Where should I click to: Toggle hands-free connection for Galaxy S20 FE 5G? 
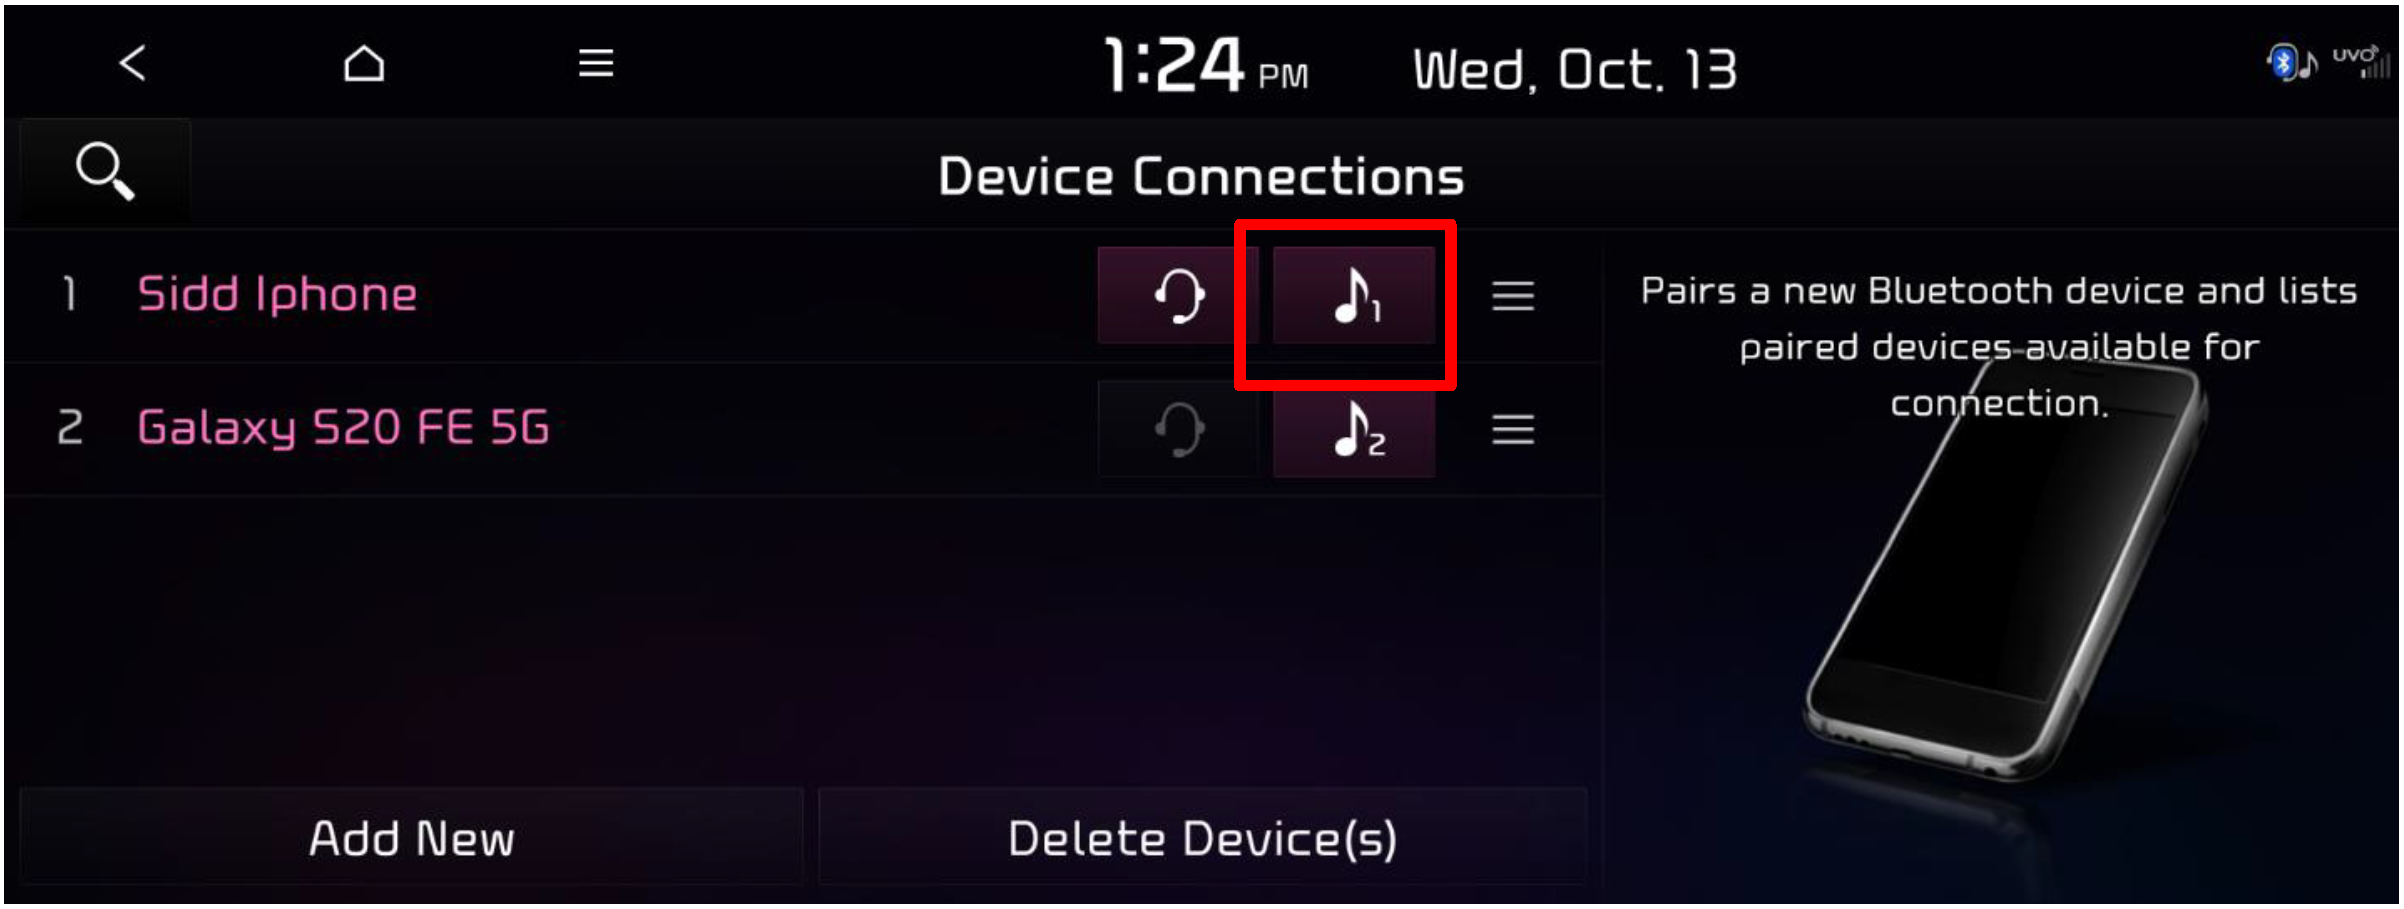tap(1178, 429)
